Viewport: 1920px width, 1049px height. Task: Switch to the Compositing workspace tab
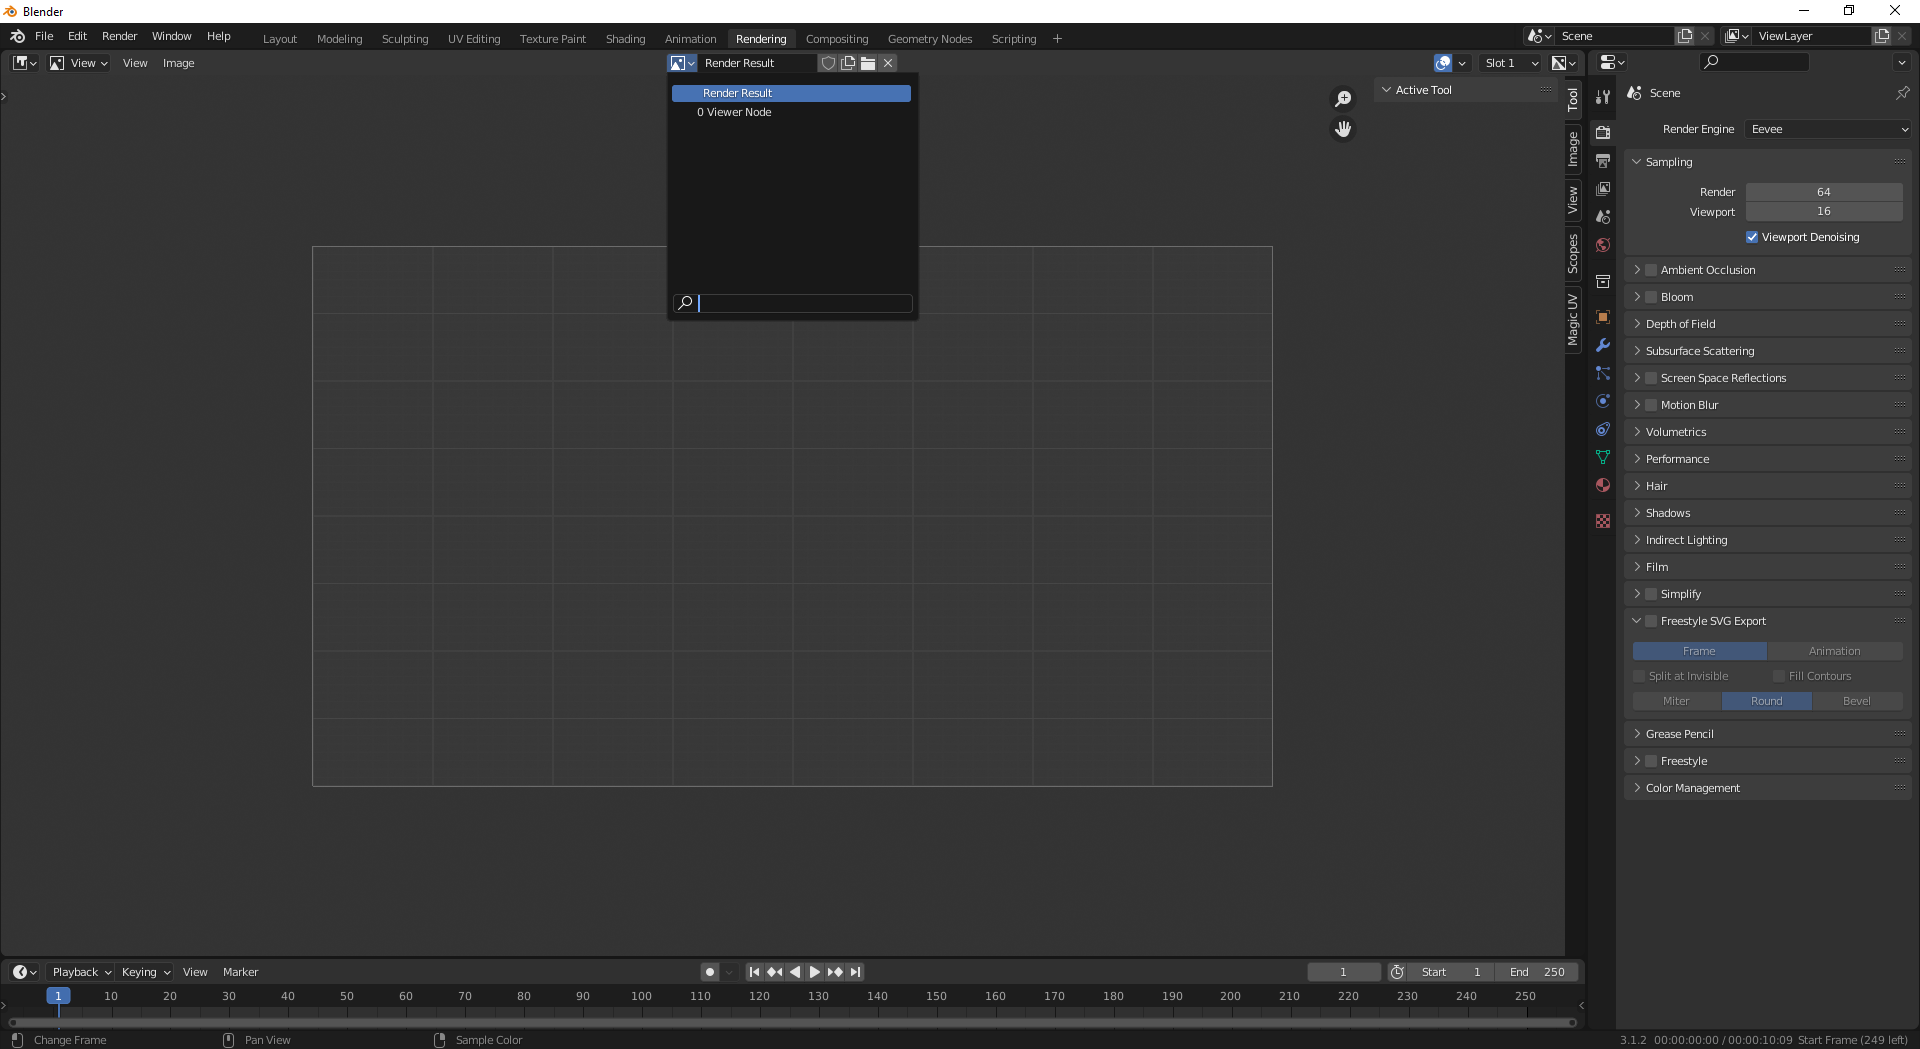click(x=837, y=39)
